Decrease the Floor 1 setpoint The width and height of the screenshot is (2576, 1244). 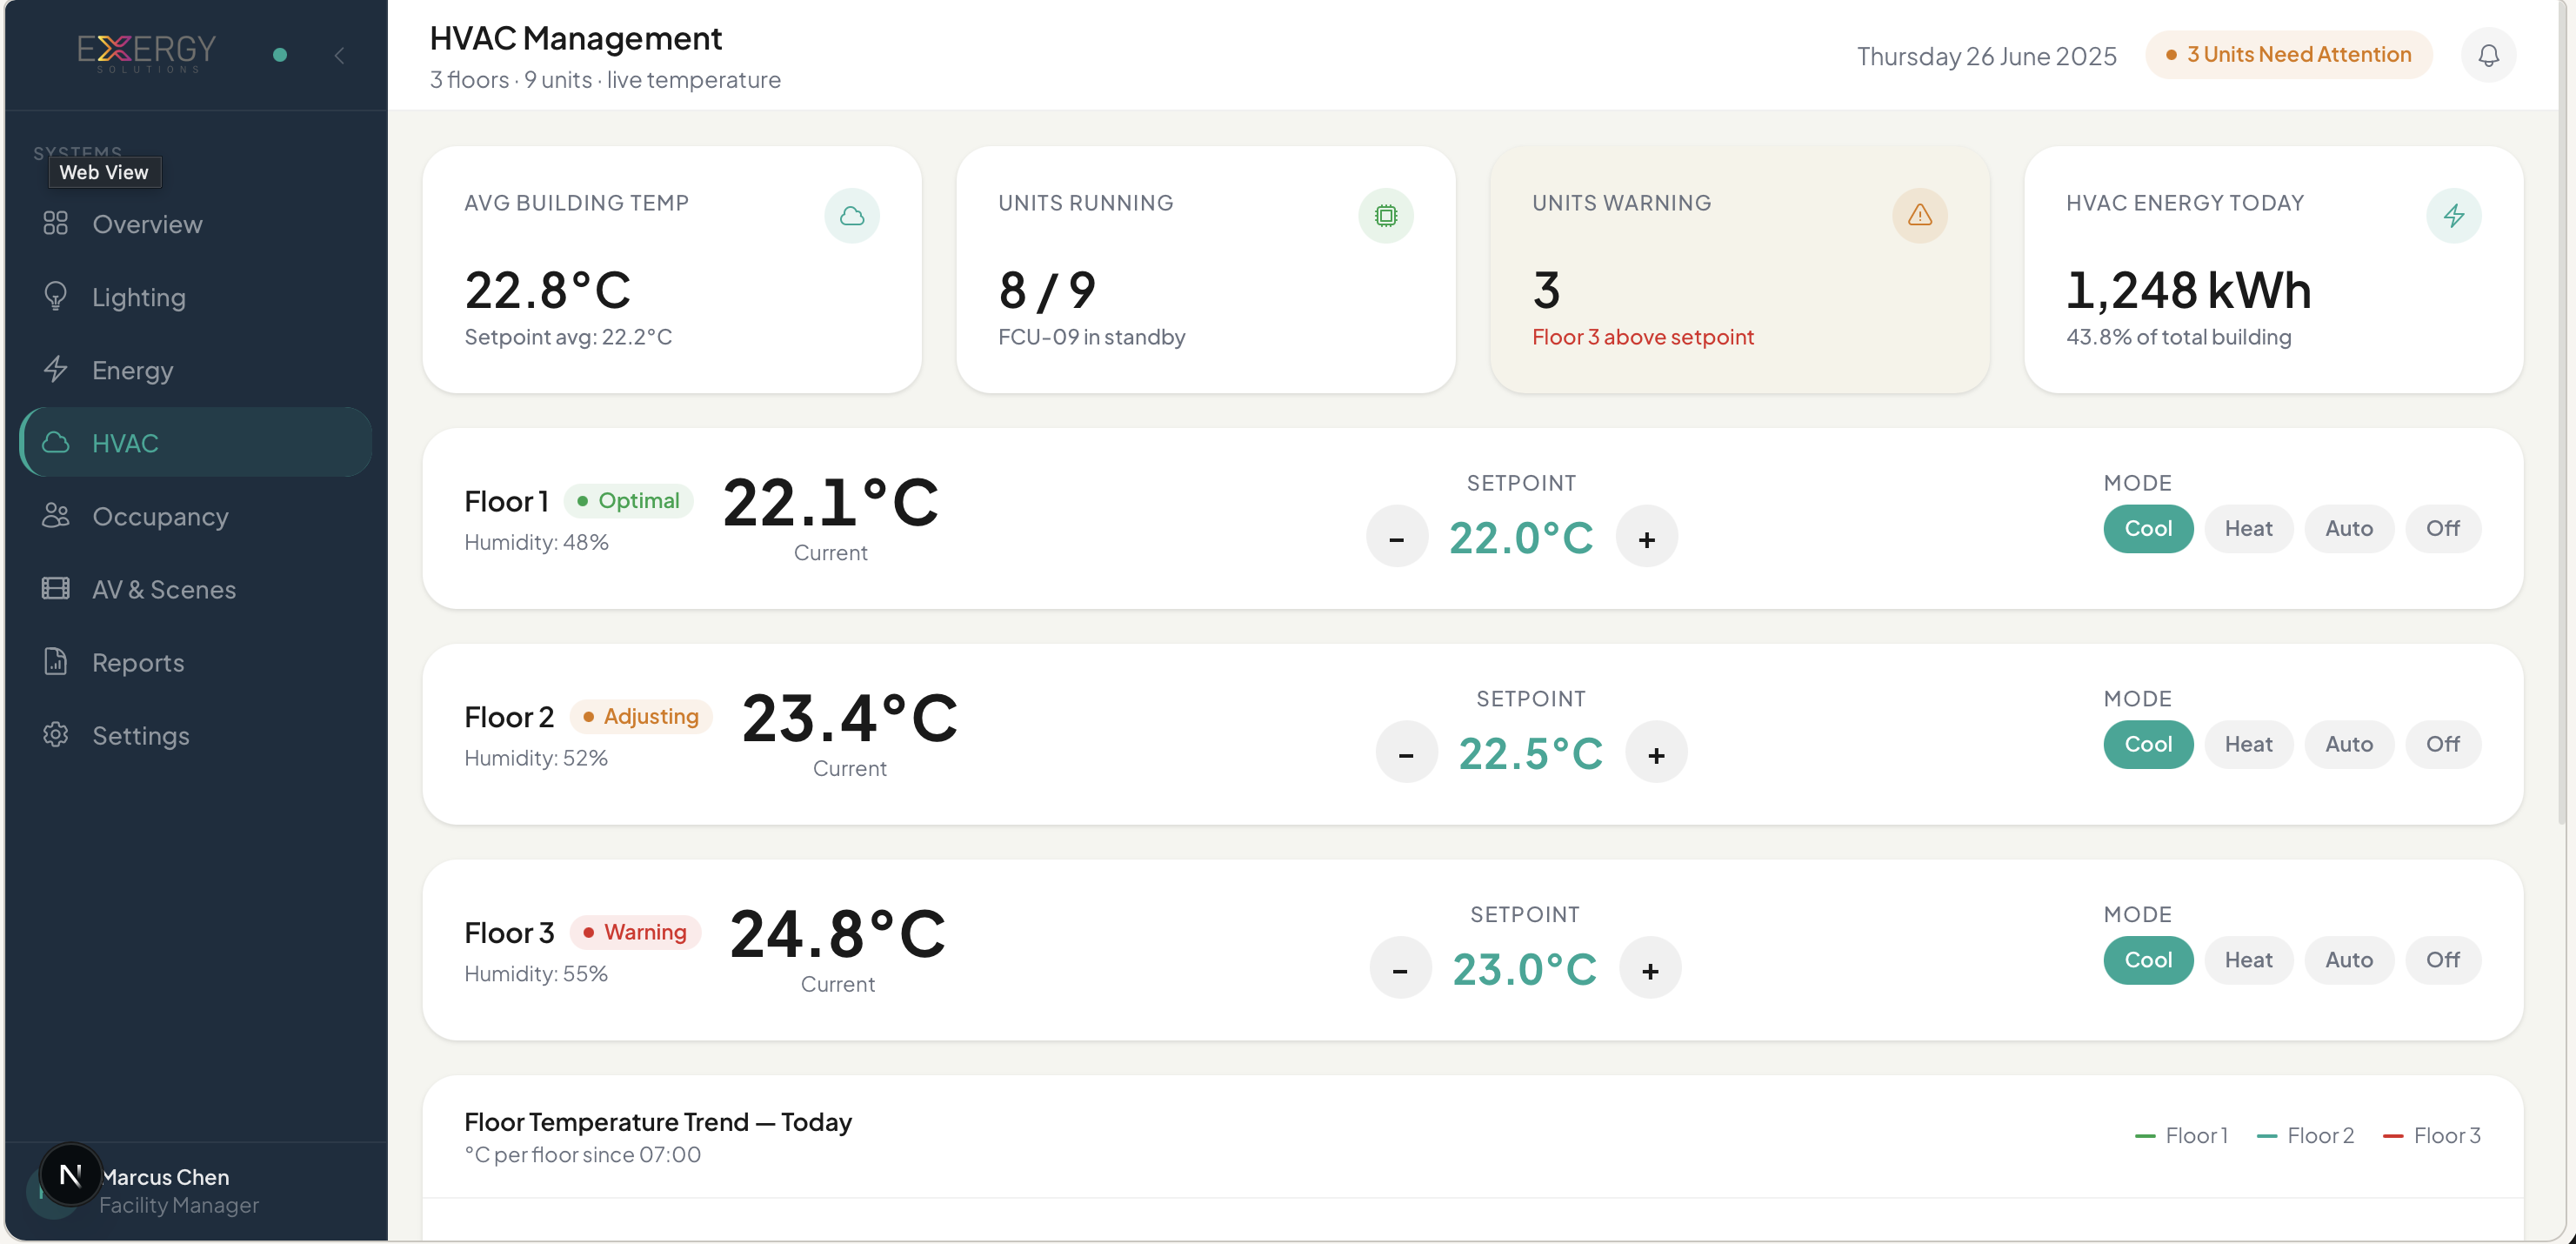[1397, 536]
